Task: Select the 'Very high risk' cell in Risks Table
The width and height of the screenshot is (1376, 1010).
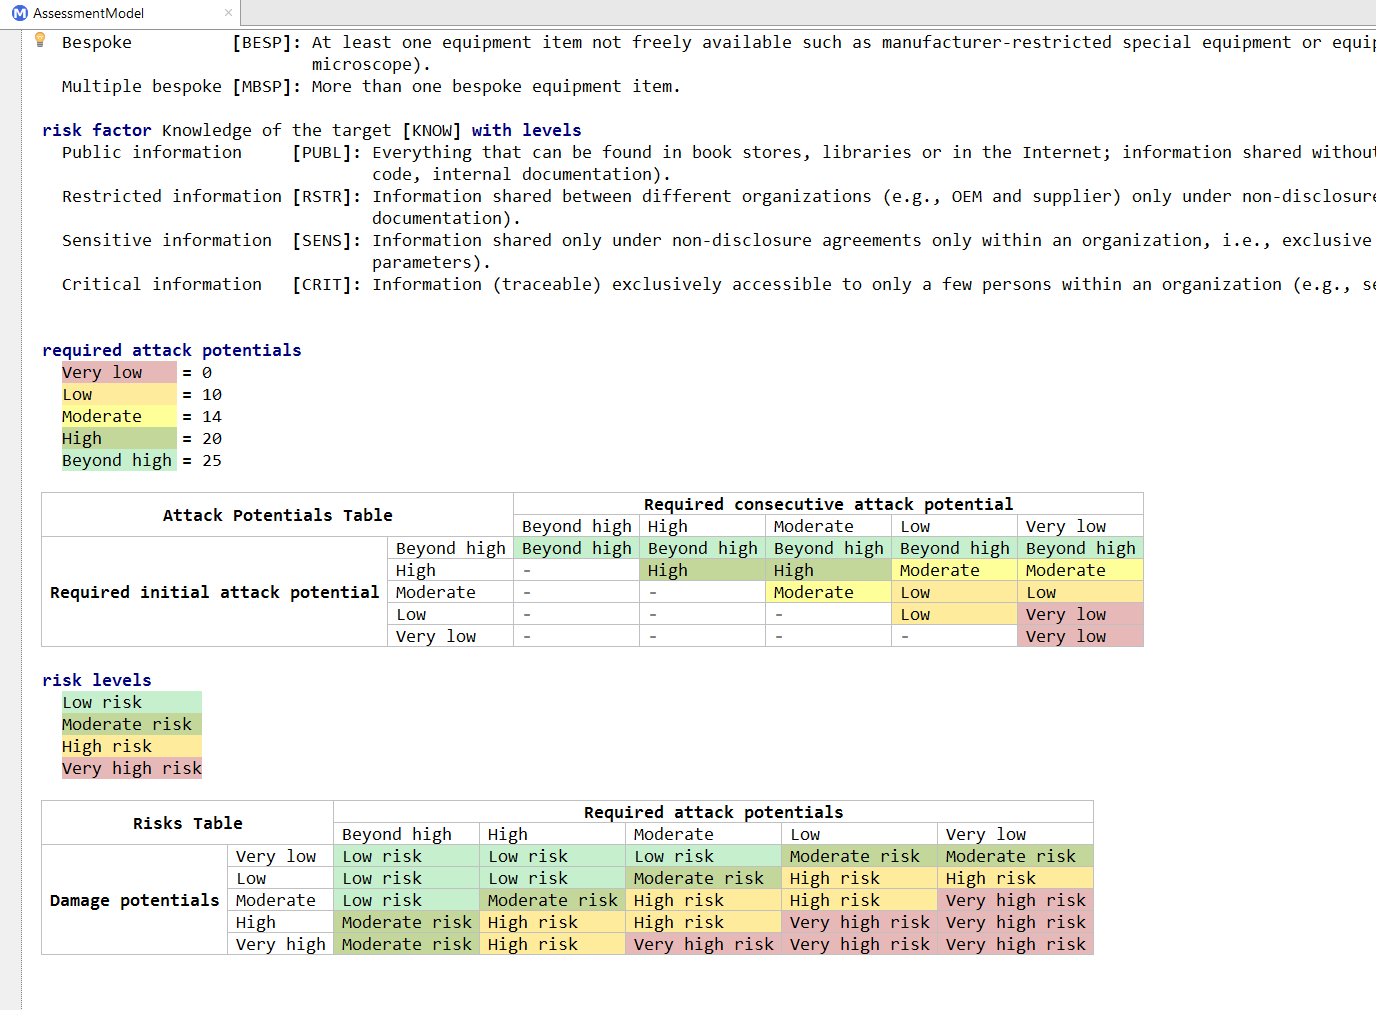Action: (x=703, y=943)
